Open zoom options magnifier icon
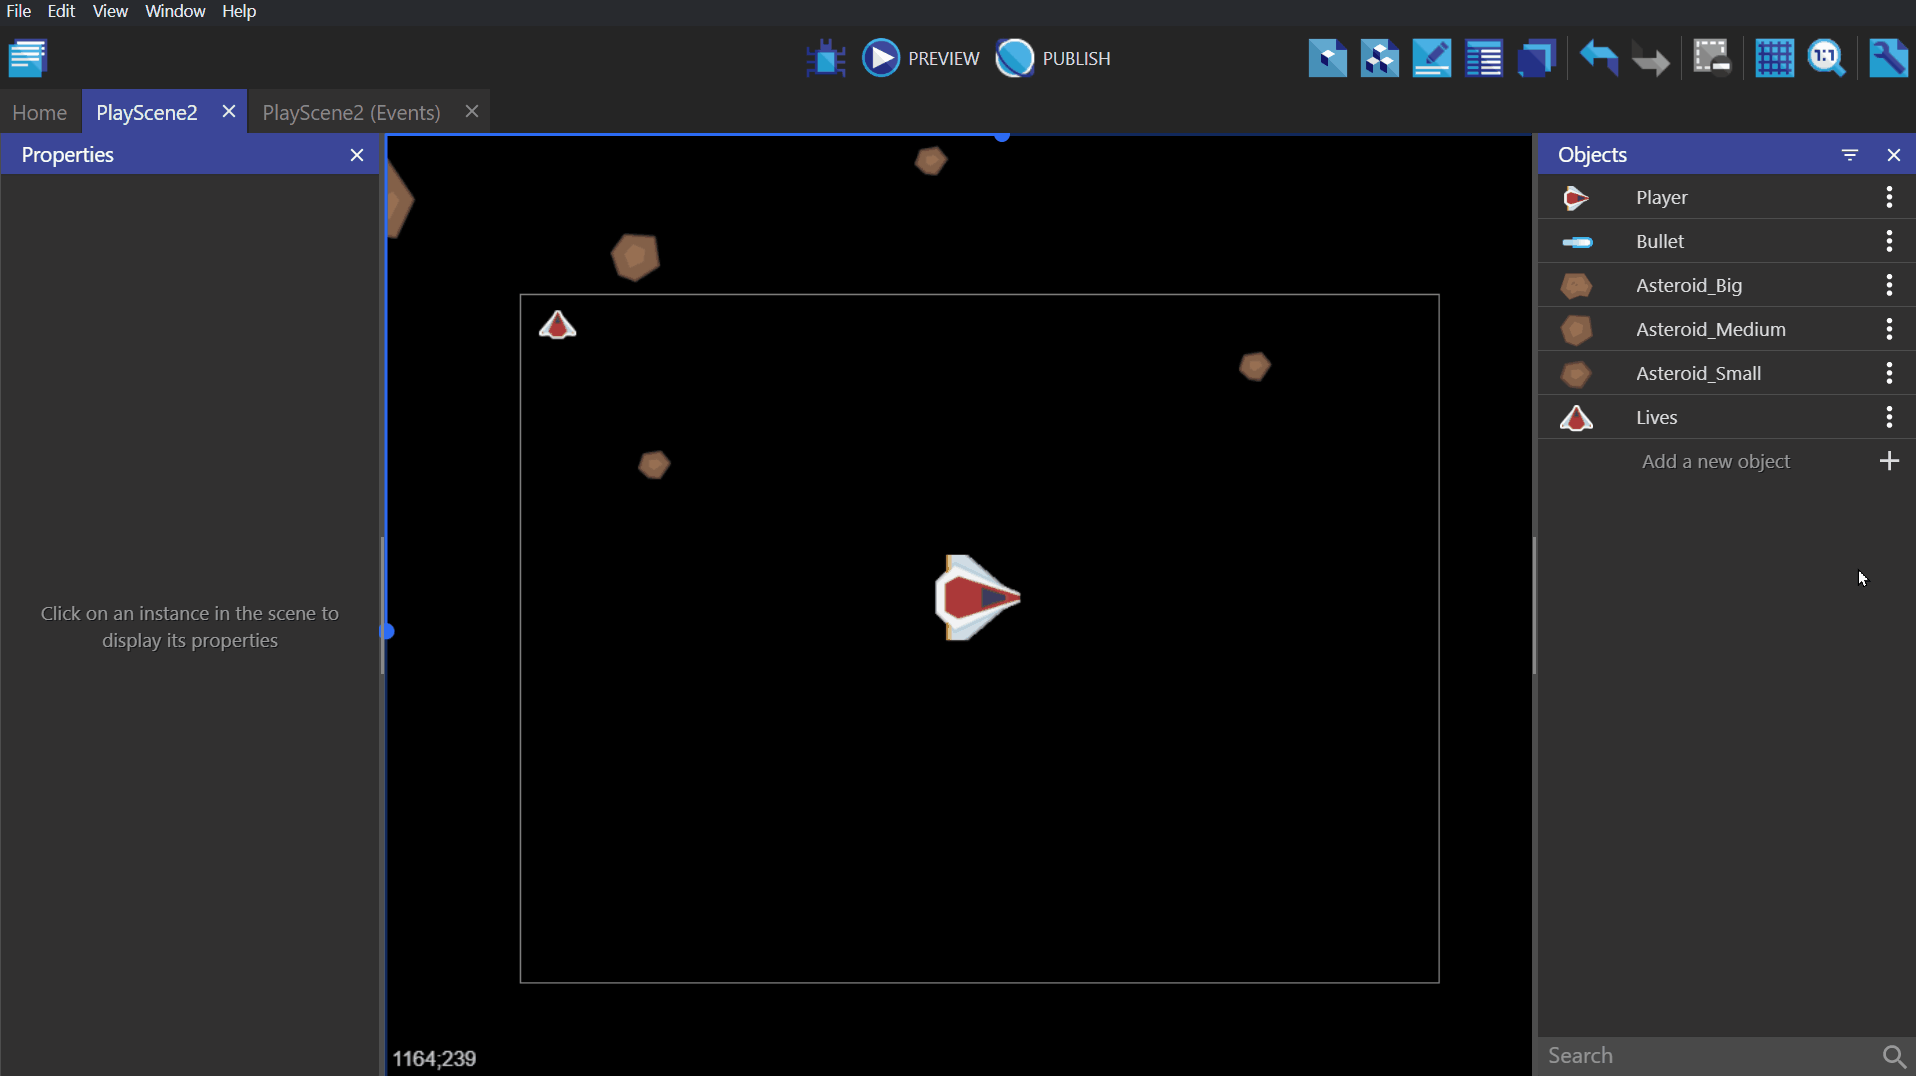 [x=1826, y=58]
